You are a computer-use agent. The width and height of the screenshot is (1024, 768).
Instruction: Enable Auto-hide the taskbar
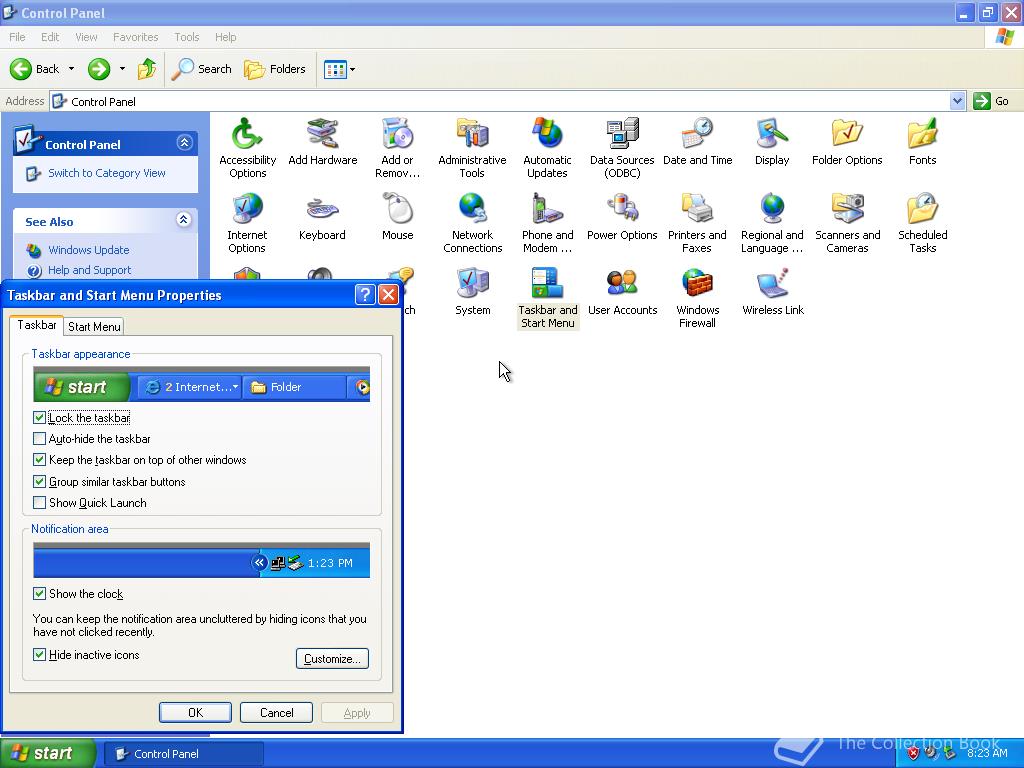(x=39, y=438)
